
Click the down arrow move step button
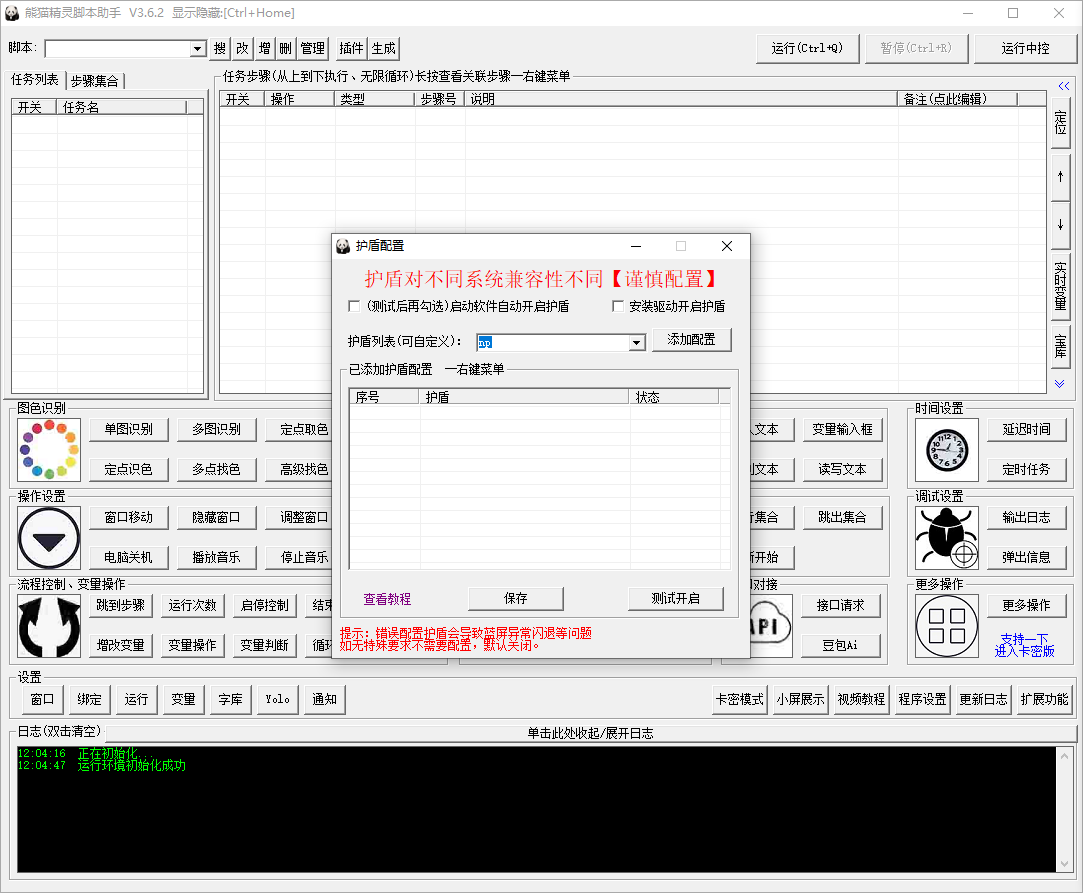click(1060, 225)
